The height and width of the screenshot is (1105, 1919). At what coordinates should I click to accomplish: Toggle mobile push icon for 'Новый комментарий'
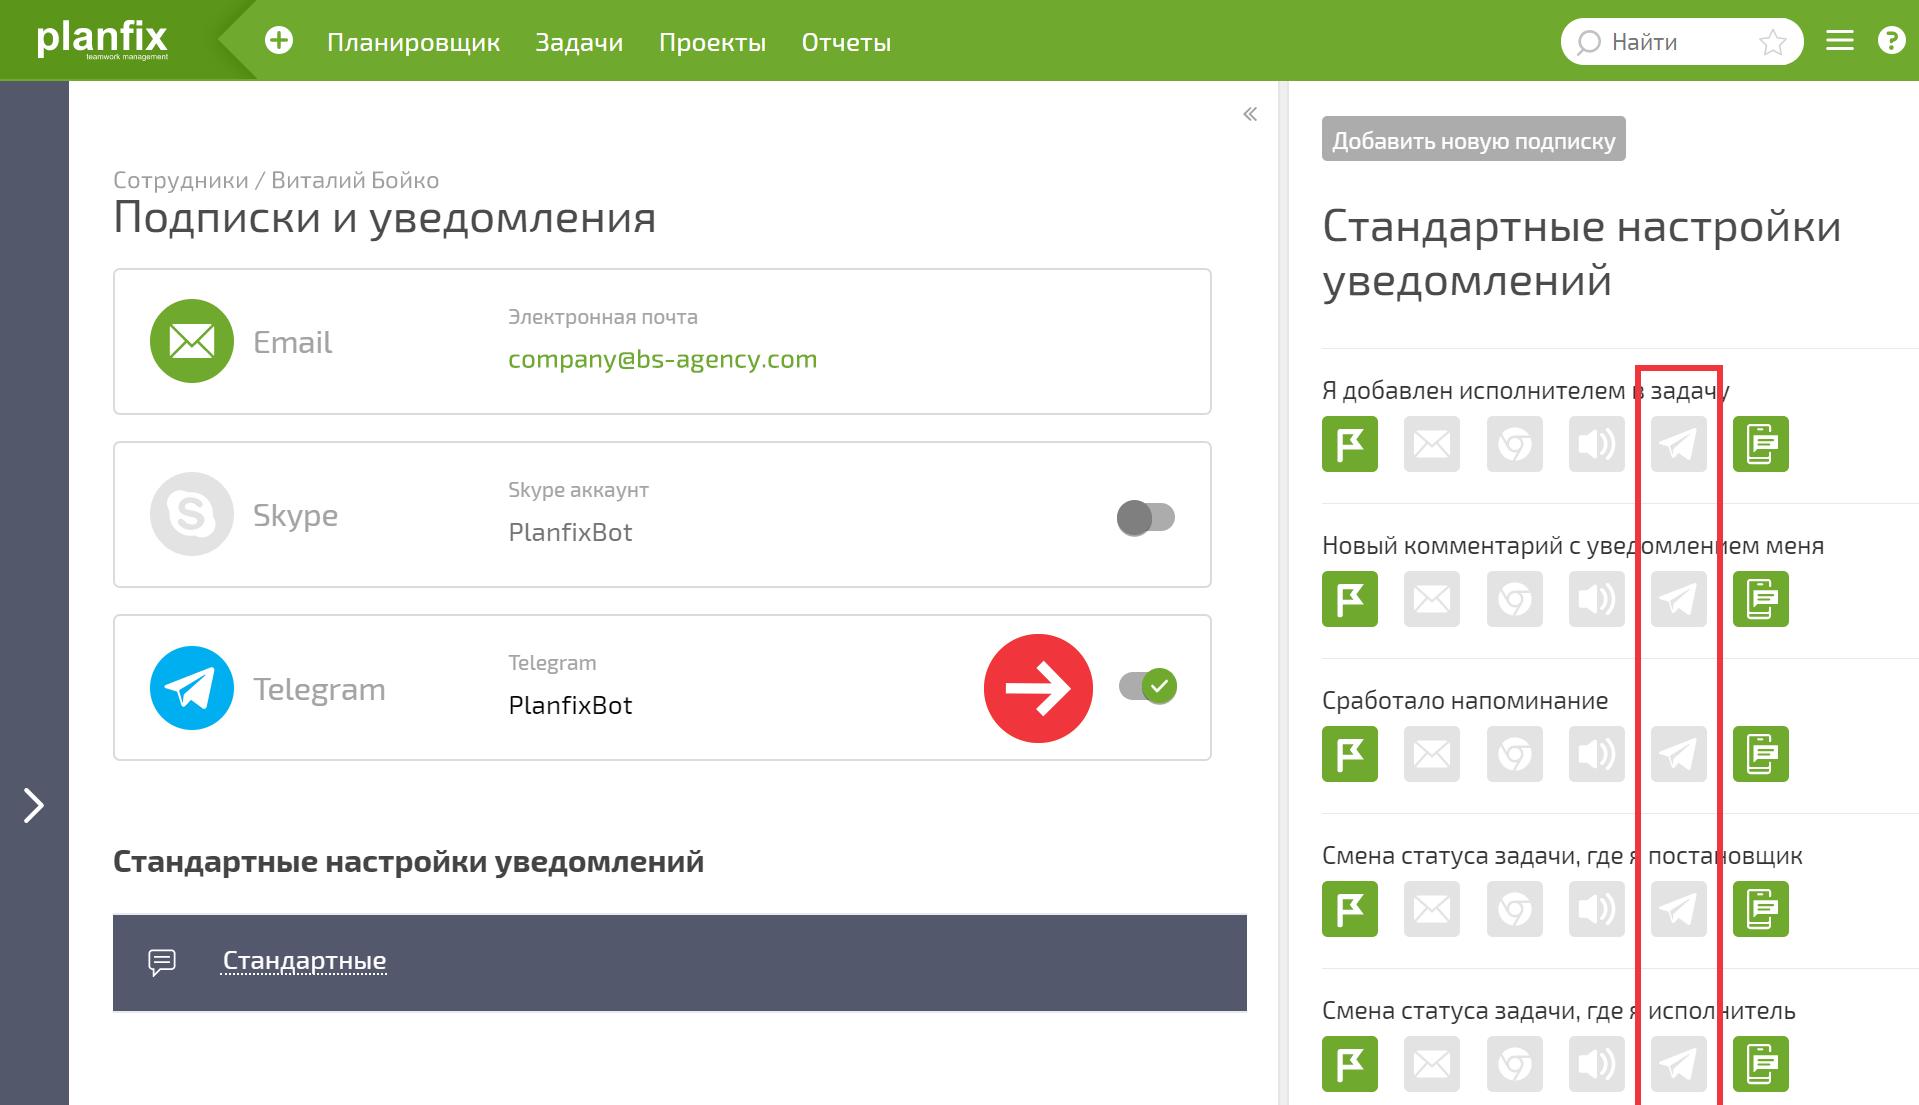[1761, 599]
